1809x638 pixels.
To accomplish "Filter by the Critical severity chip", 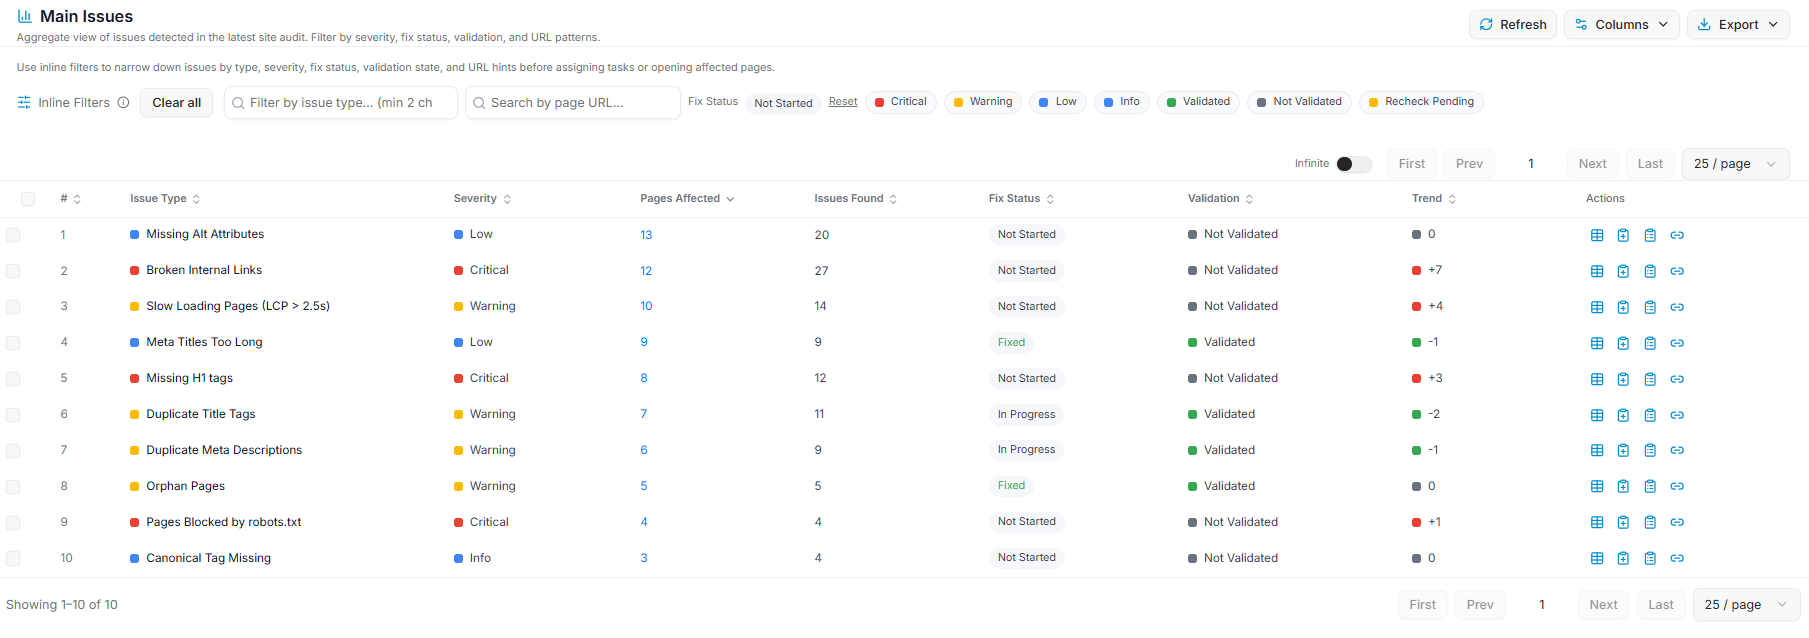I will 901,102.
